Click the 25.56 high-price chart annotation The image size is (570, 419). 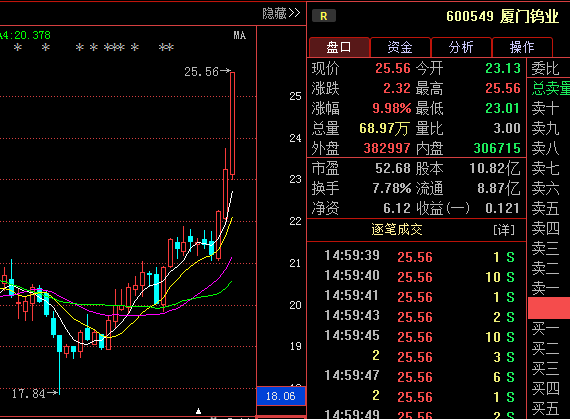207,72
